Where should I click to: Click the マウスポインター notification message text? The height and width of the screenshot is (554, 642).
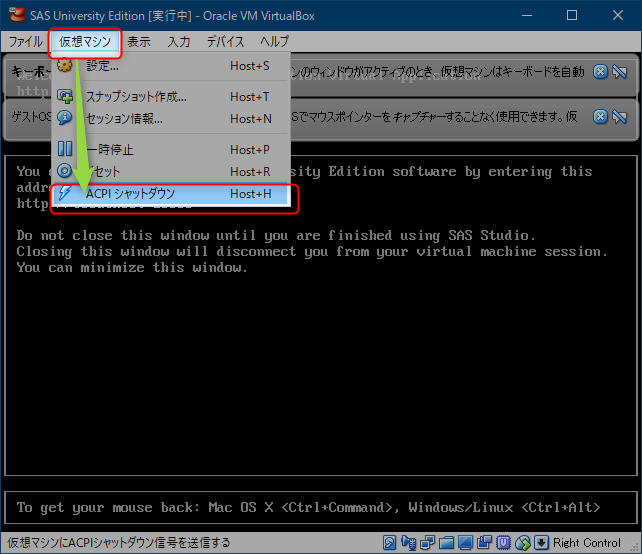(434, 117)
